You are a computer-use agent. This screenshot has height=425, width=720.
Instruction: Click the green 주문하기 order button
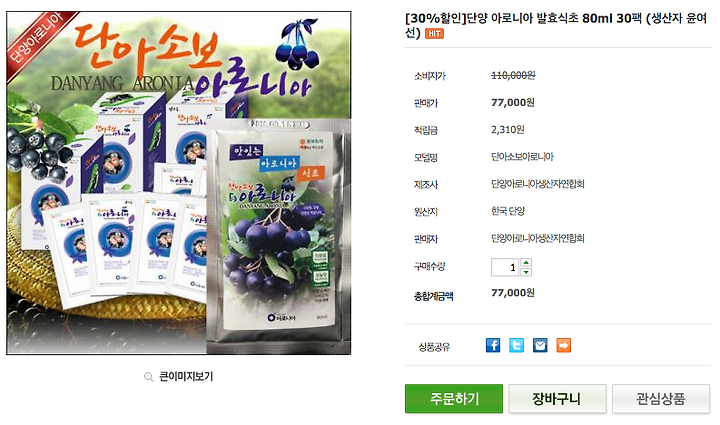(x=454, y=398)
